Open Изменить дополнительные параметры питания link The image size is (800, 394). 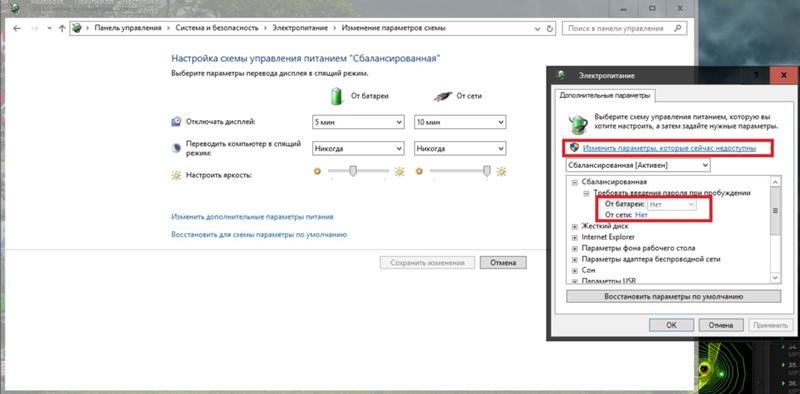click(253, 217)
